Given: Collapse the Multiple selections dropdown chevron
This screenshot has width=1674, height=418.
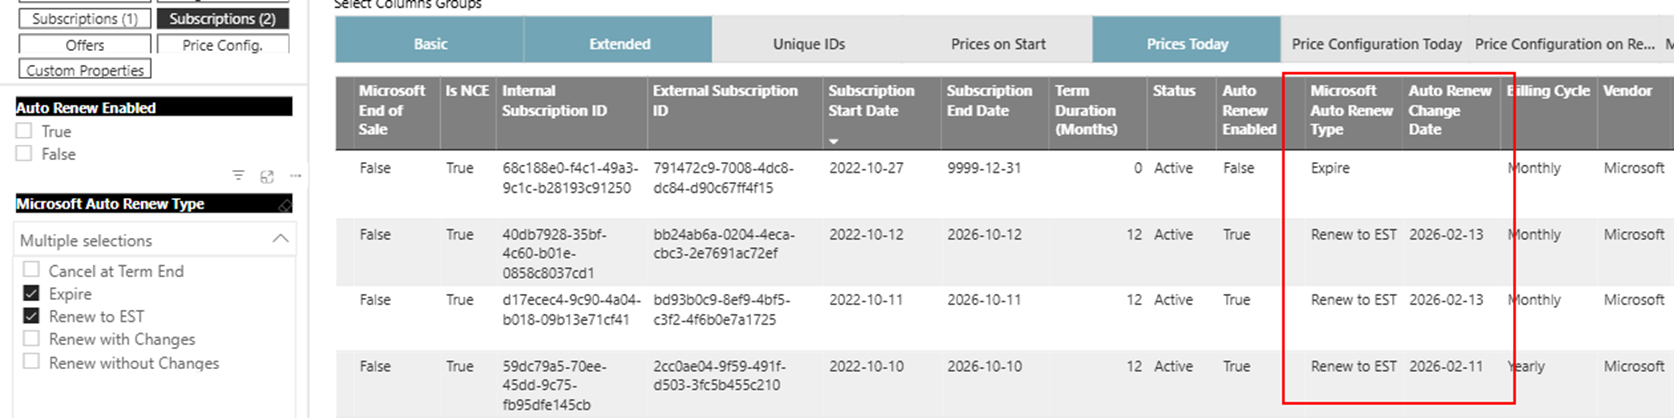Looking at the screenshot, I should 280,239.
